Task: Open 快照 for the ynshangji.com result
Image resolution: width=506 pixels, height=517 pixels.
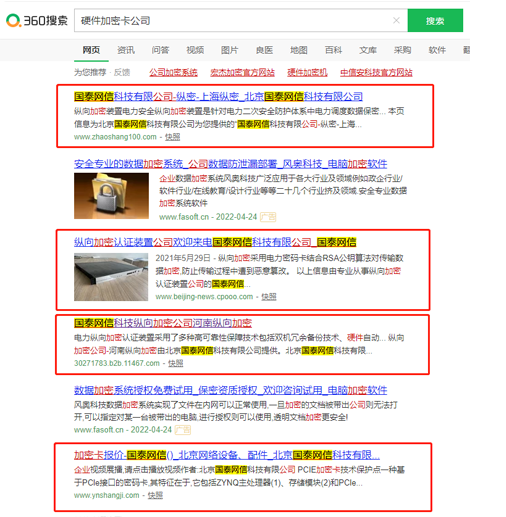Action: (x=155, y=495)
